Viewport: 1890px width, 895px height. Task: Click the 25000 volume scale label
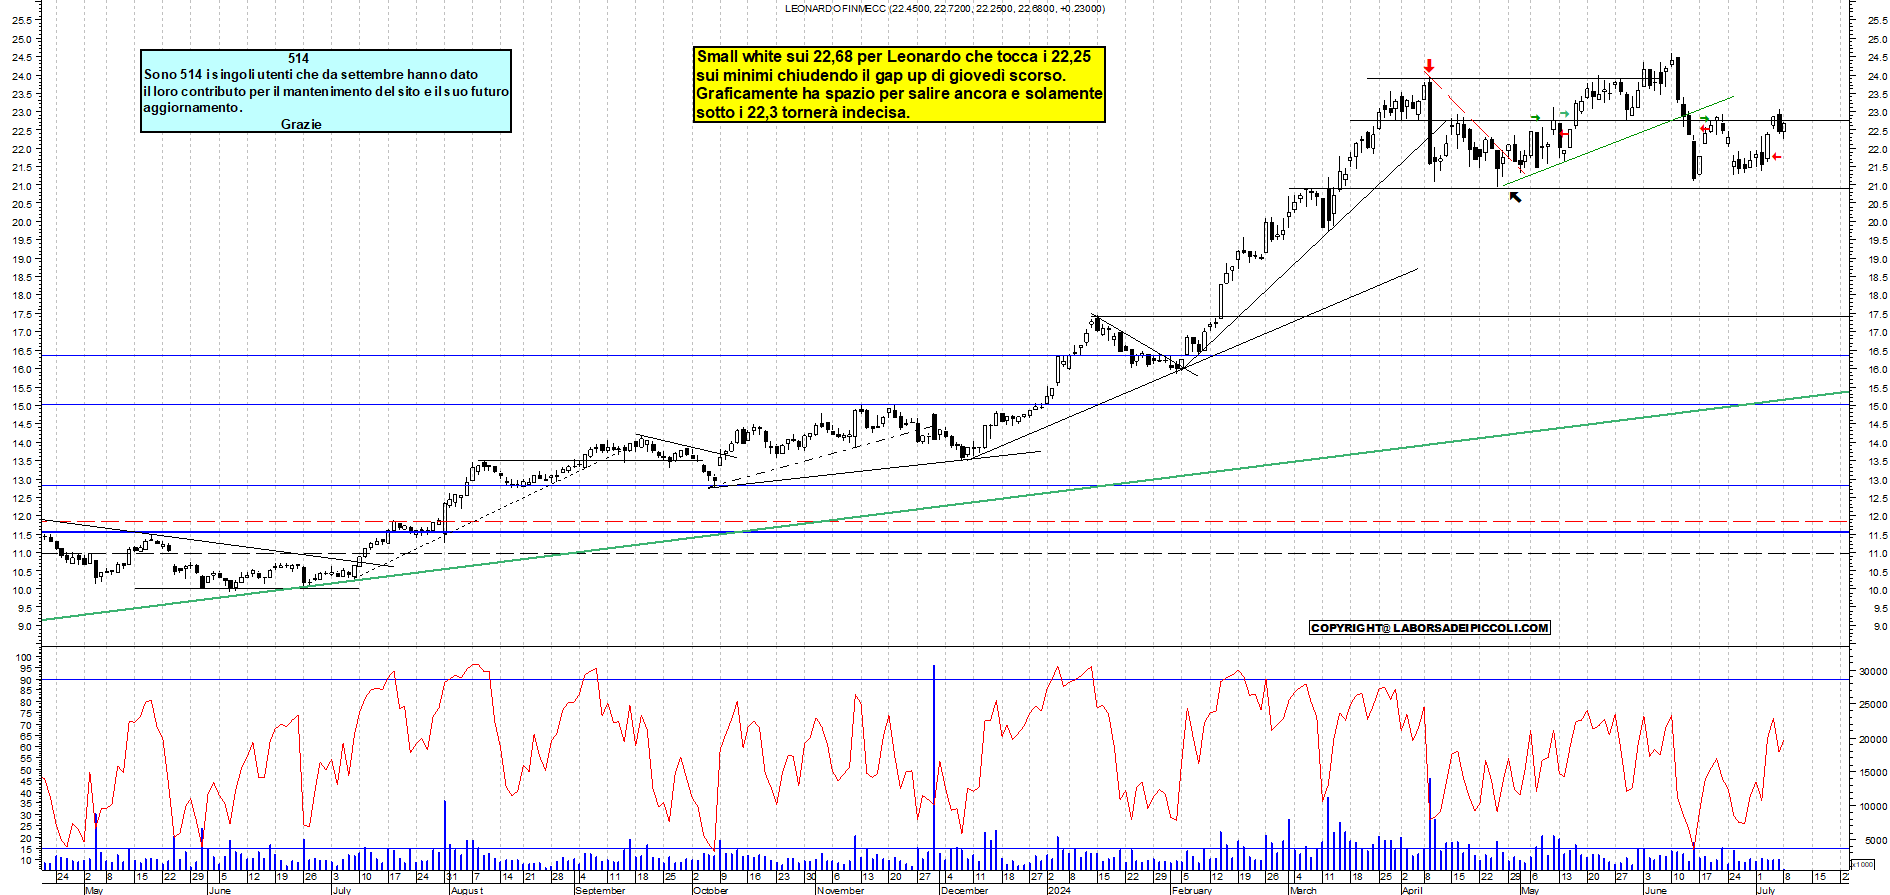(x=1873, y=705)
